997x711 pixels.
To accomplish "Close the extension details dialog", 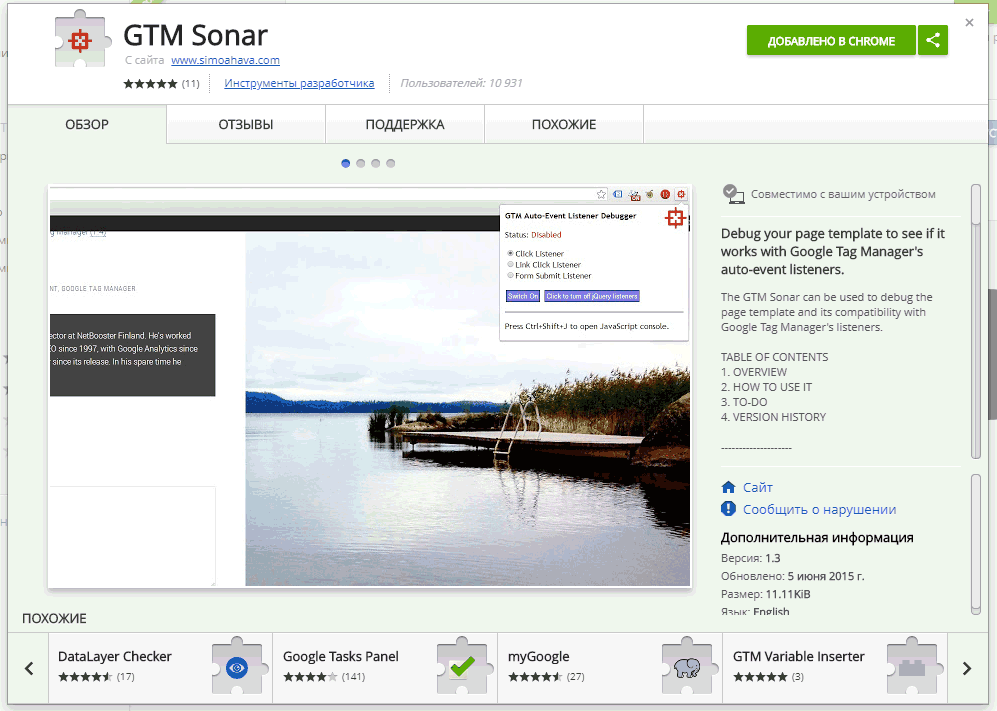I will pyautogui.click(x=969, y=23).
